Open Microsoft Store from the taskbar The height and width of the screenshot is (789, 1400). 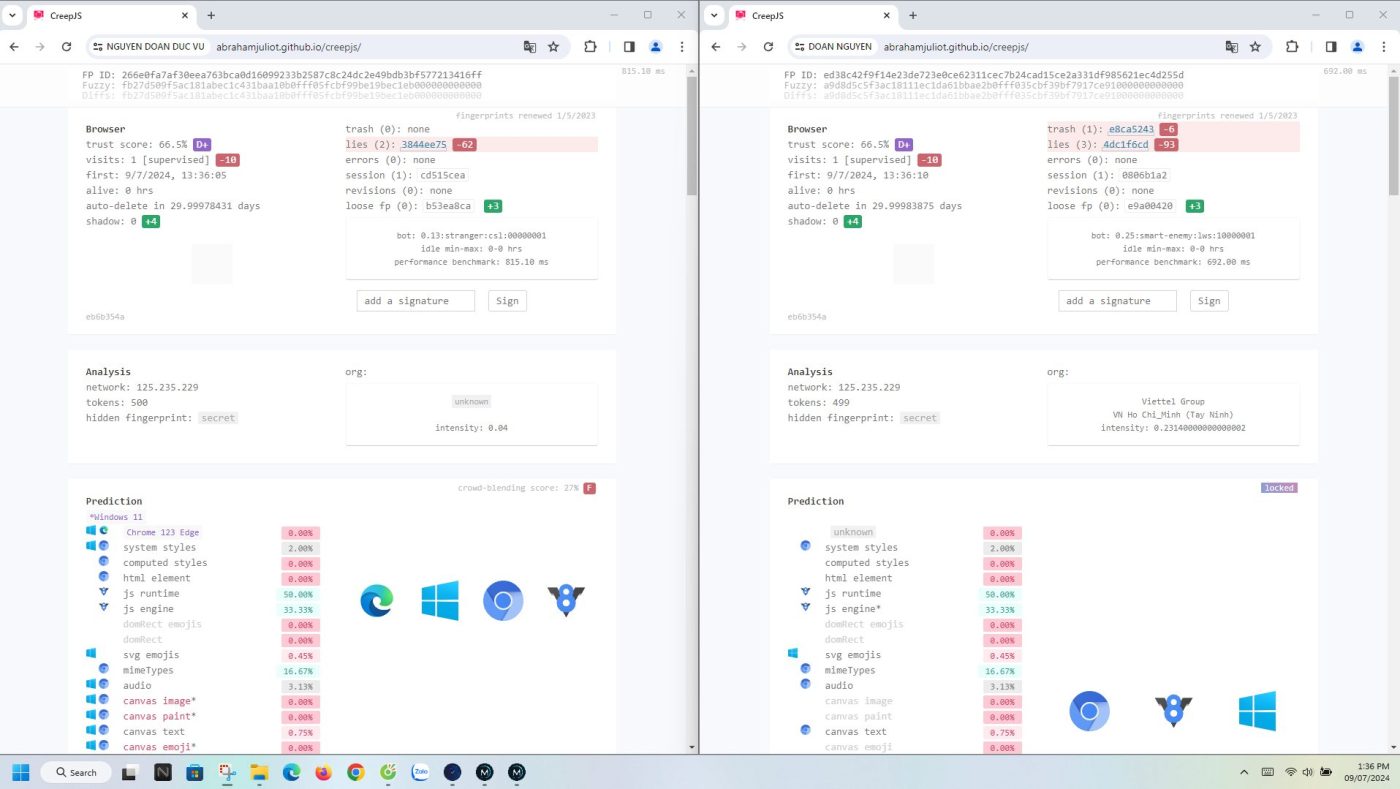click(195, 772)
